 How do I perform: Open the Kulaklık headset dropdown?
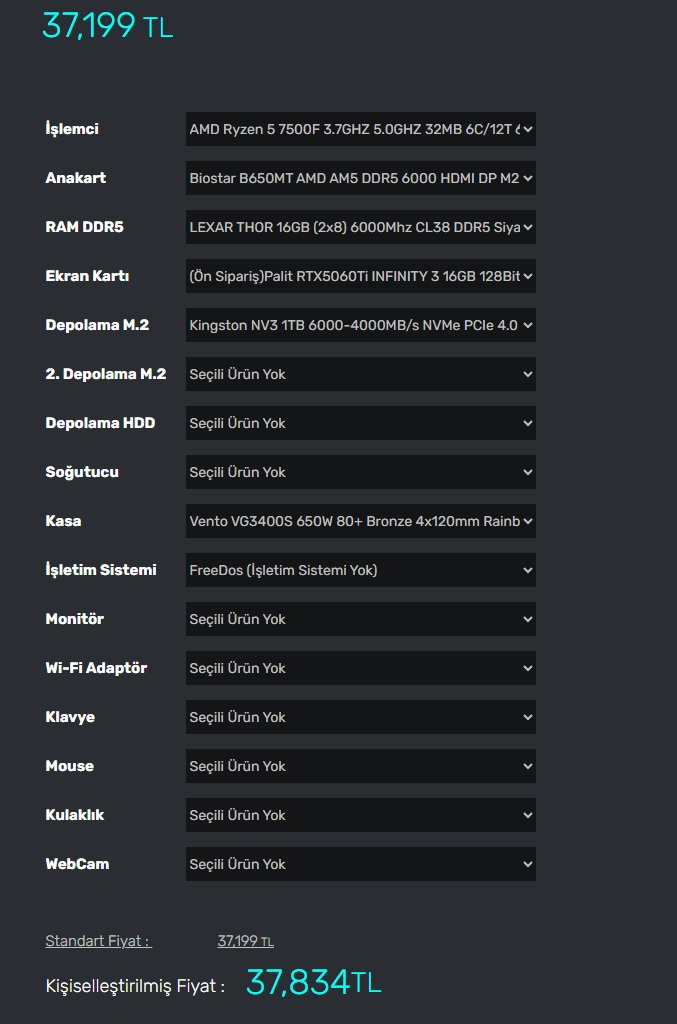coord(360,815)
